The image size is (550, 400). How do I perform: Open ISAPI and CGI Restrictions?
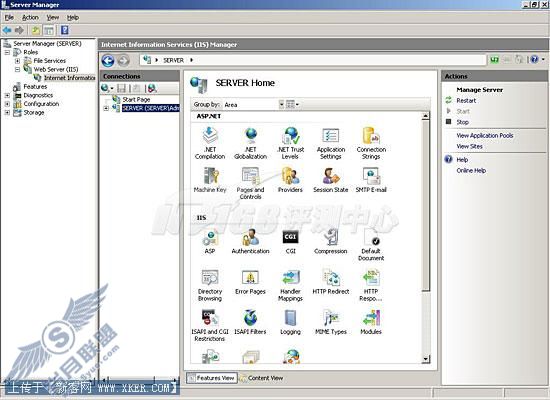pyautogui.click(x=210, y=326)
